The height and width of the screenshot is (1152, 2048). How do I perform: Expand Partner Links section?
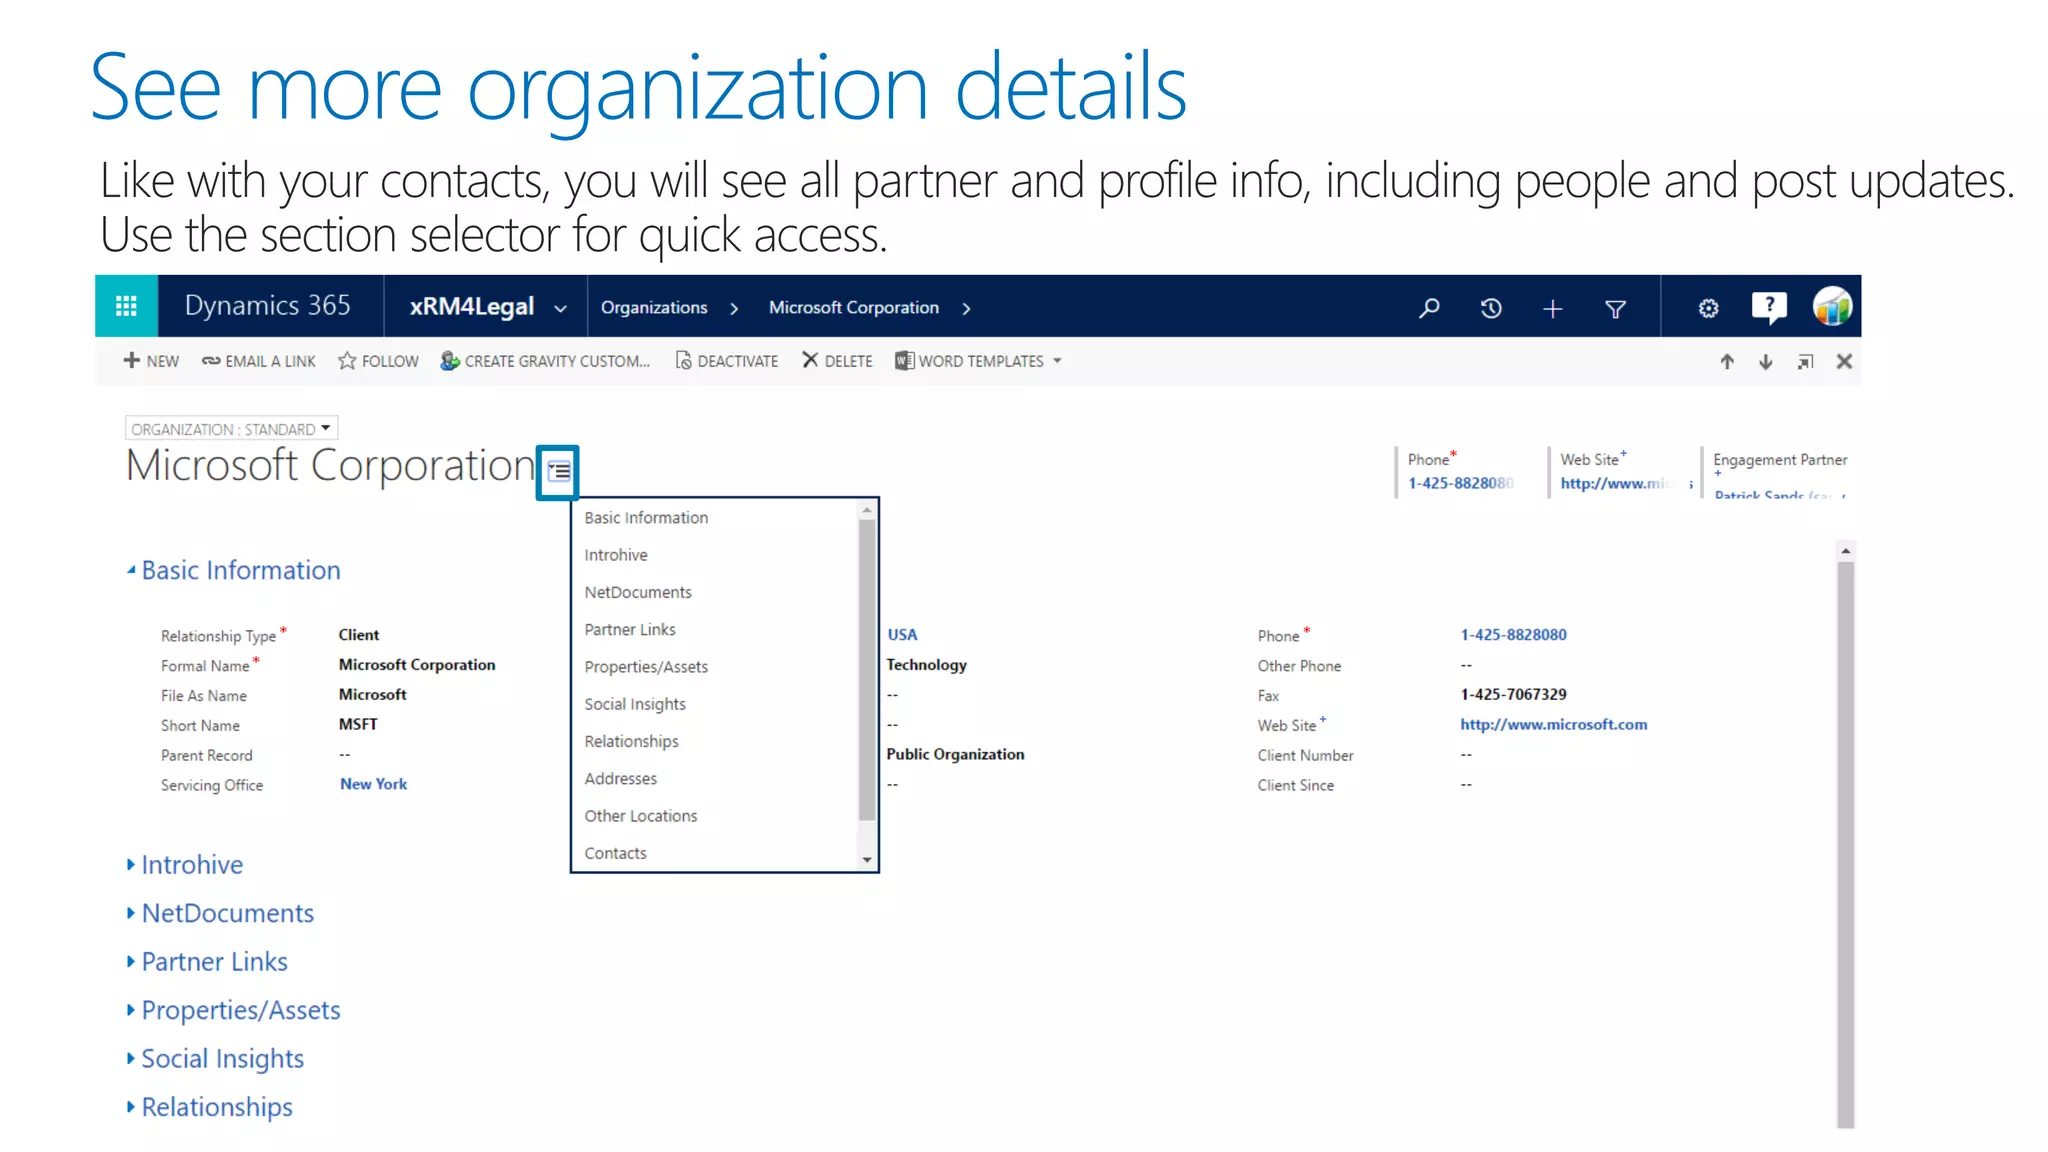207,962
